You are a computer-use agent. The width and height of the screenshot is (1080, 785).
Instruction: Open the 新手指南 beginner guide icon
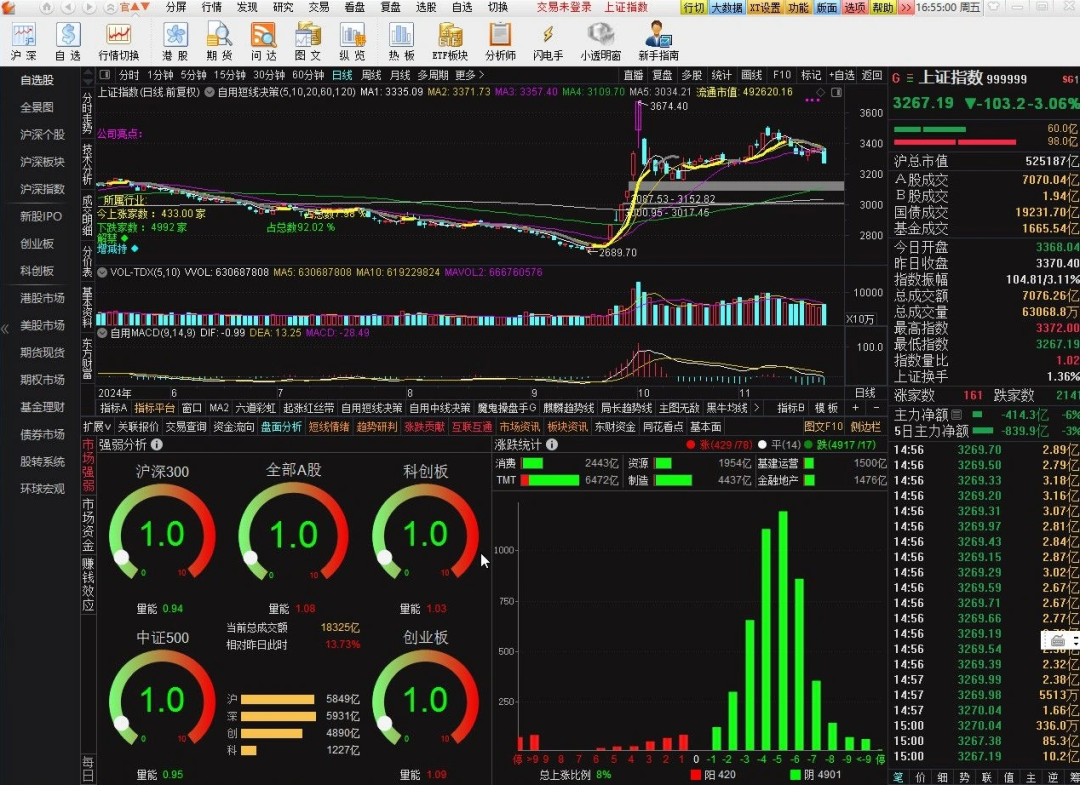pyautogui.click(x=658, y=42)
